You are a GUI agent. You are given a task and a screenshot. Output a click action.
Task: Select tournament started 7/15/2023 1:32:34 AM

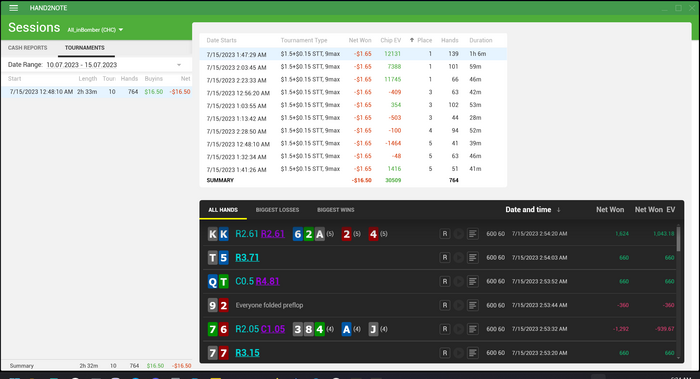click(x=353, y=156)
